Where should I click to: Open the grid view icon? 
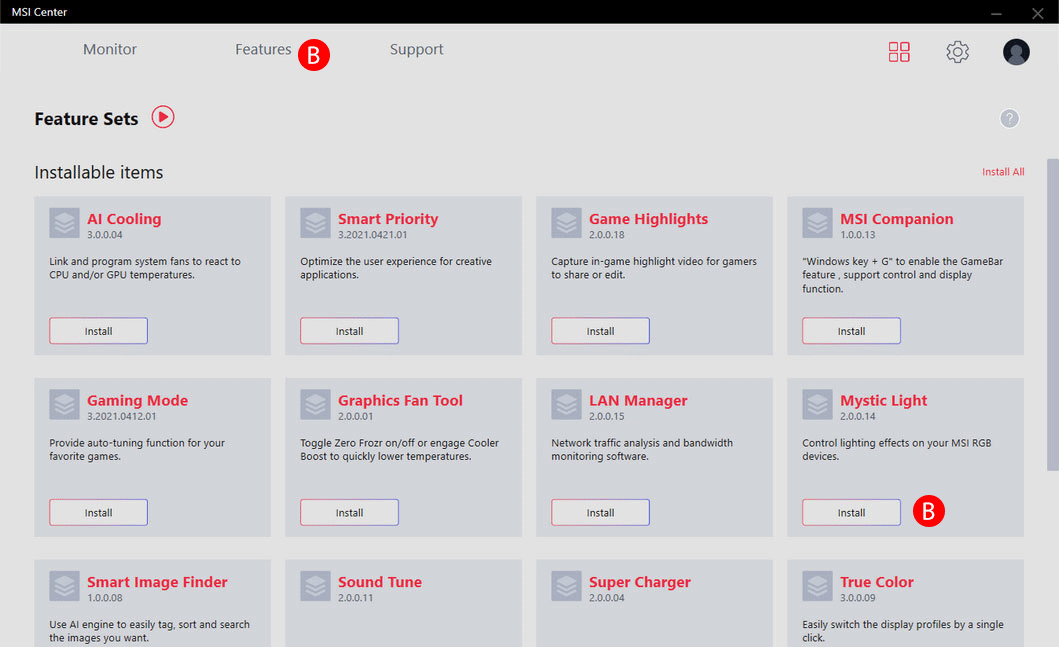point(899,52)
